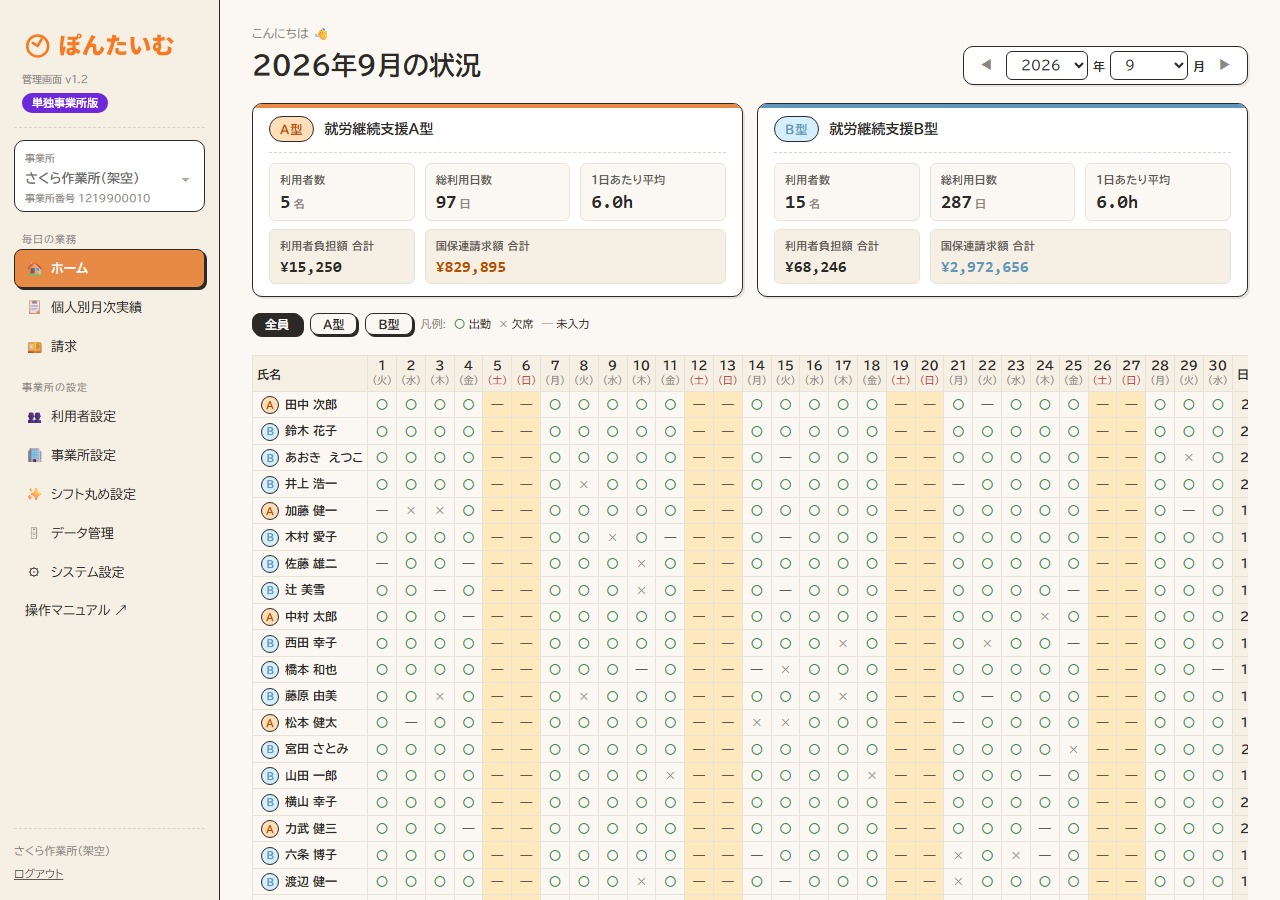
Task: Click the A badge next to 田中 次郎
Action: click(269, 405)
